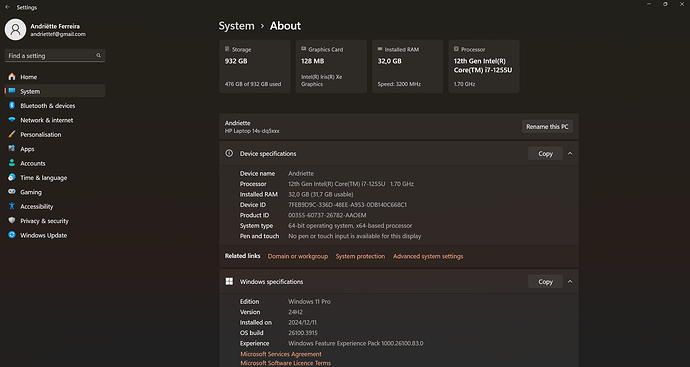Go back using the arrow beside Settings
Screen dimensions: 690x367
click(7, 7)
